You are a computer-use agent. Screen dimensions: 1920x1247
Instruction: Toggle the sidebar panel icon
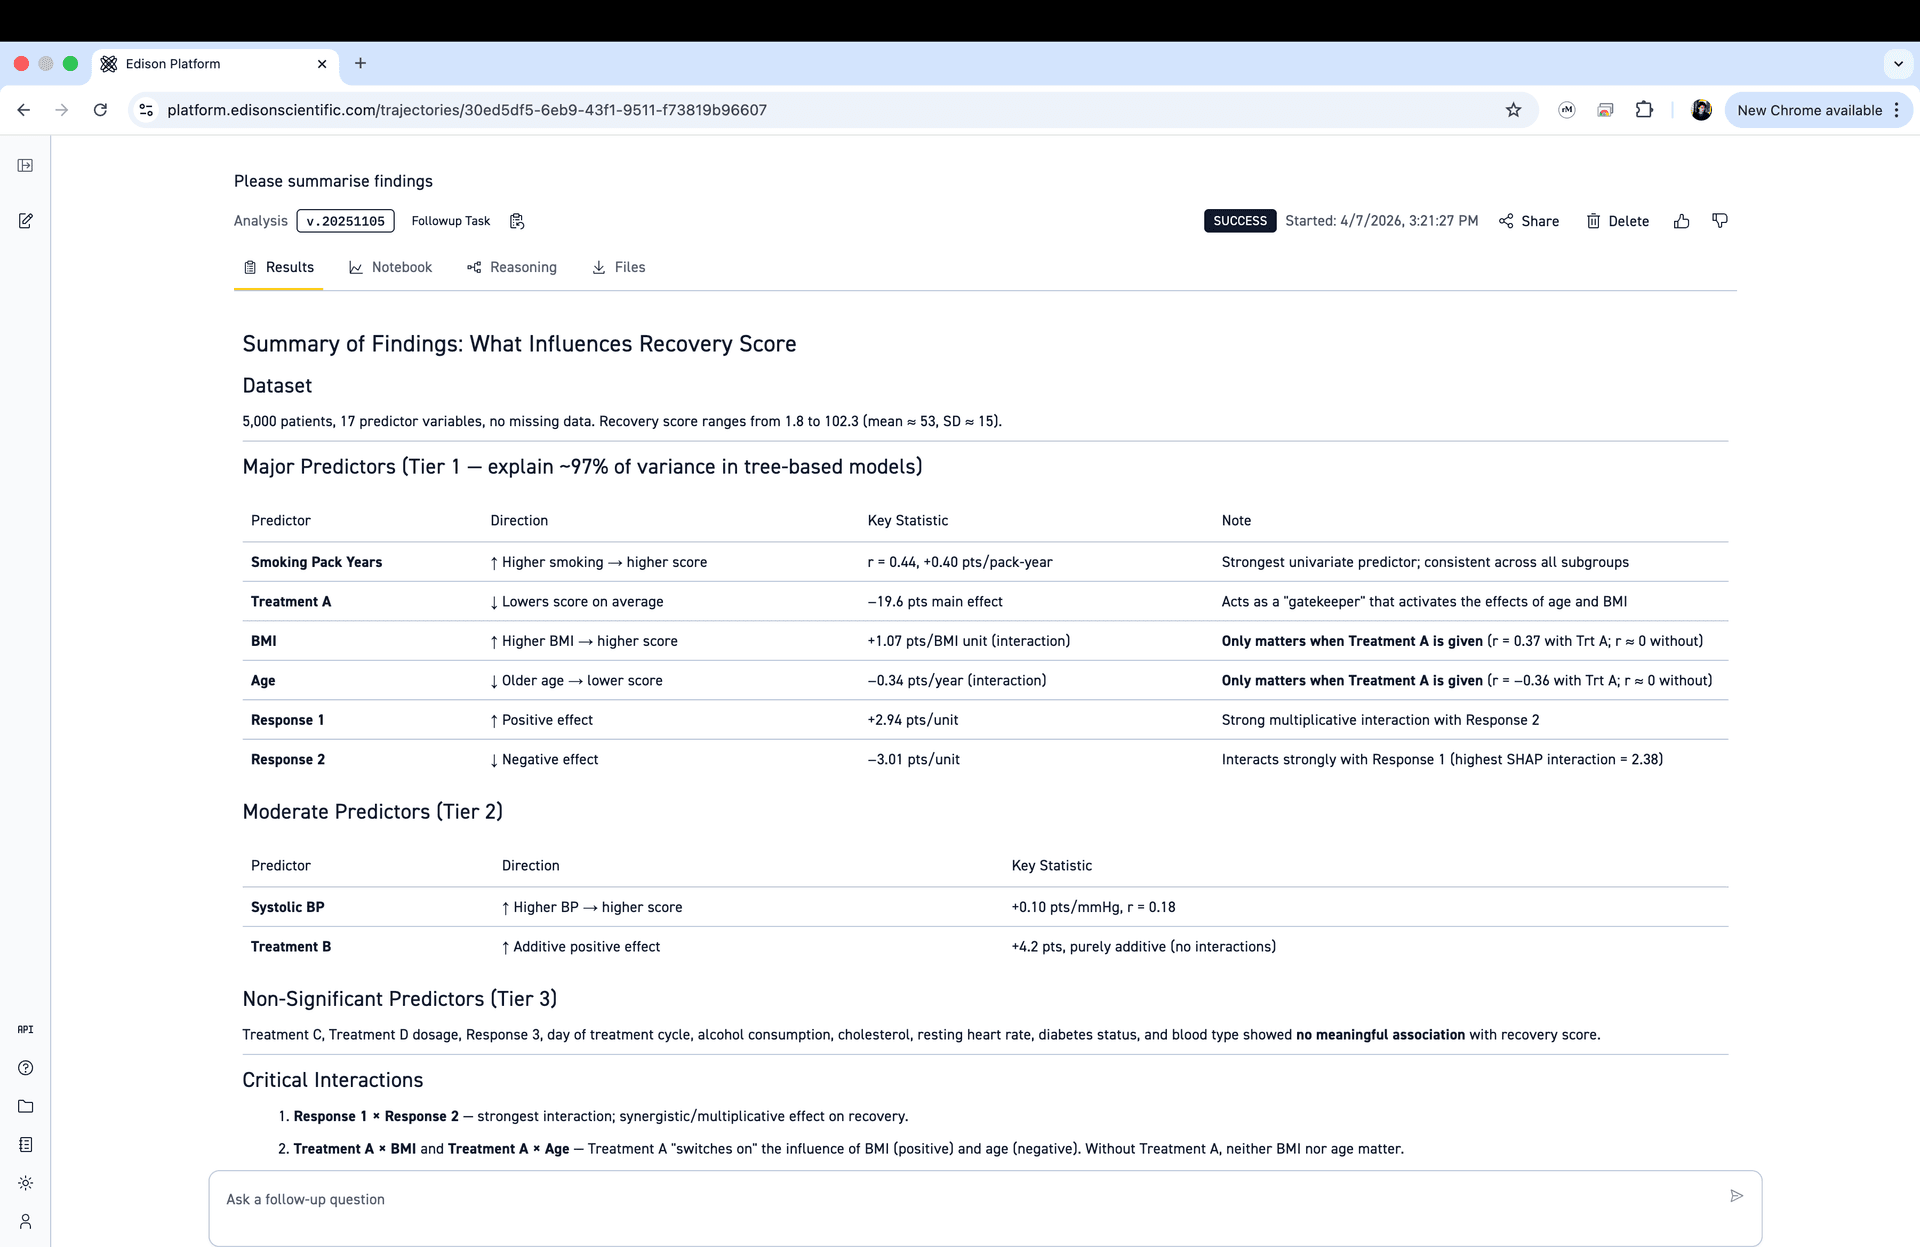pos(26,165)
